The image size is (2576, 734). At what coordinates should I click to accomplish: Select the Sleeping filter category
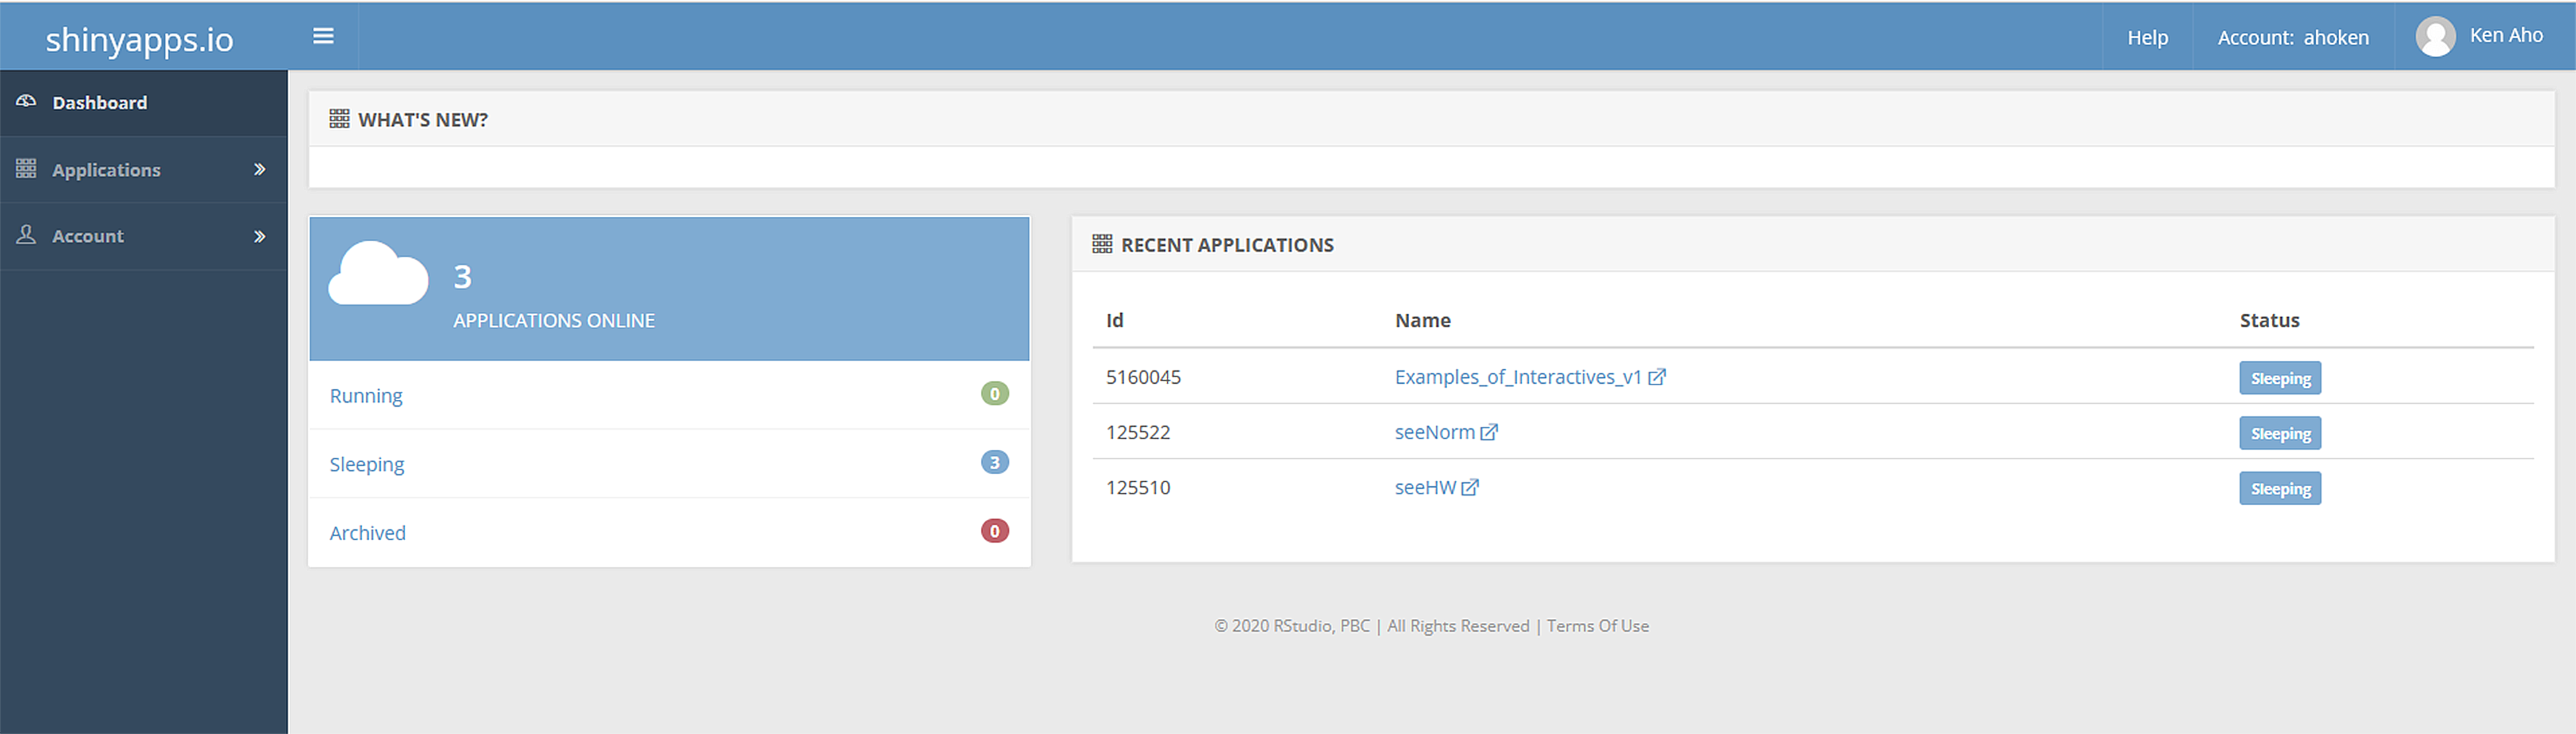[x=369, y=463]
